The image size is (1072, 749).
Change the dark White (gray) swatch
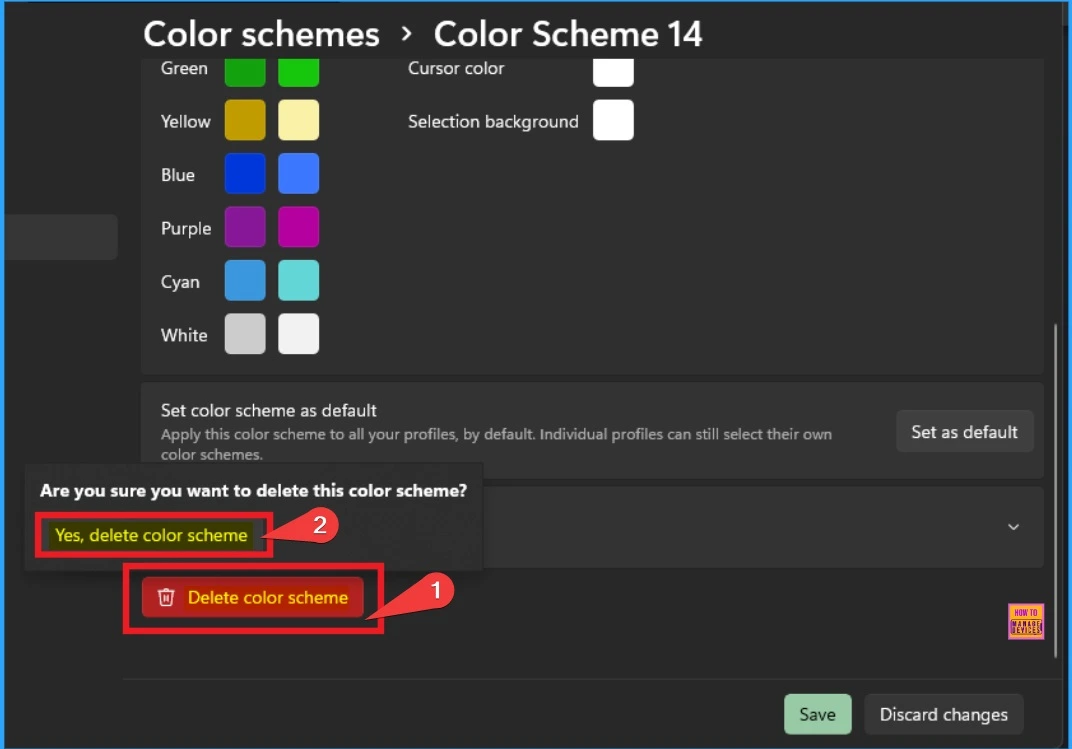245,334
